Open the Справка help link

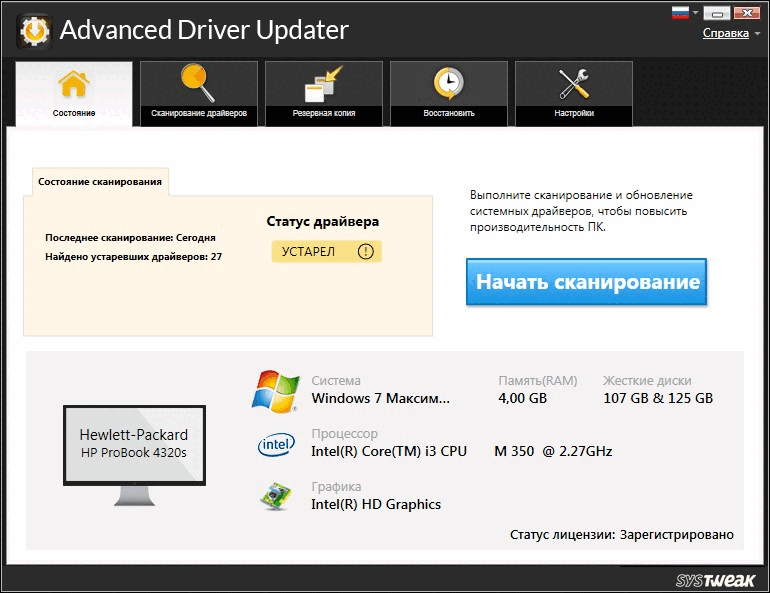(x=725, y=33)
